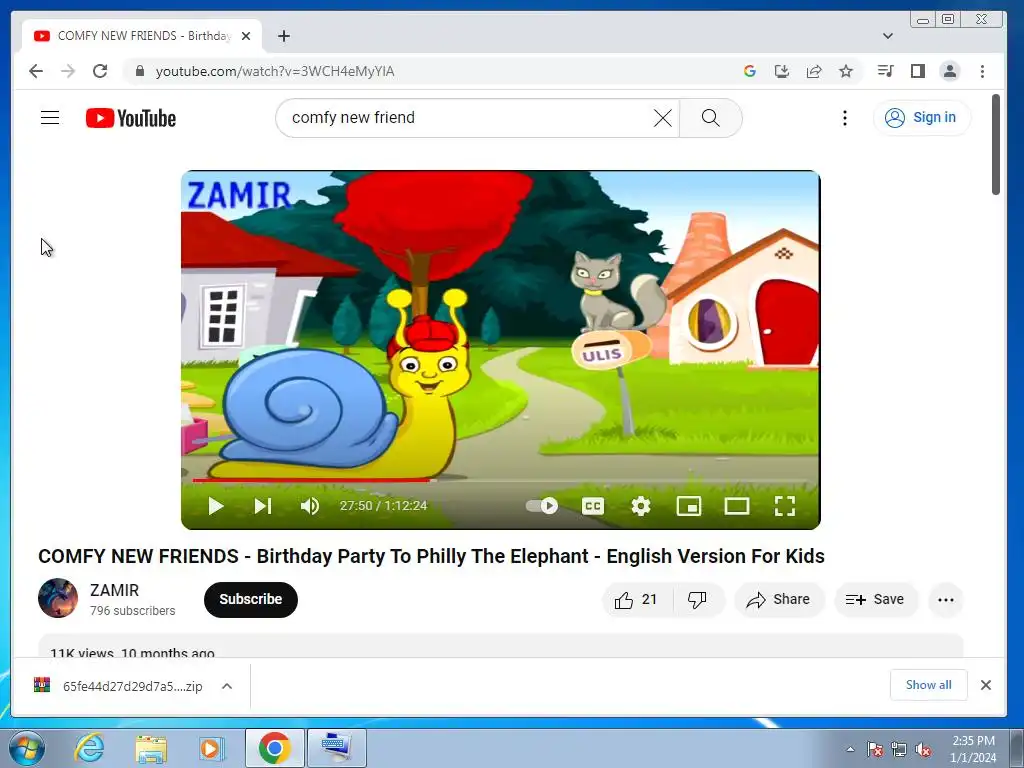Image resolution: width=1024 pixels, height=768 pixels.
Task: Toggle theater mode
Action: coord(737,506)
